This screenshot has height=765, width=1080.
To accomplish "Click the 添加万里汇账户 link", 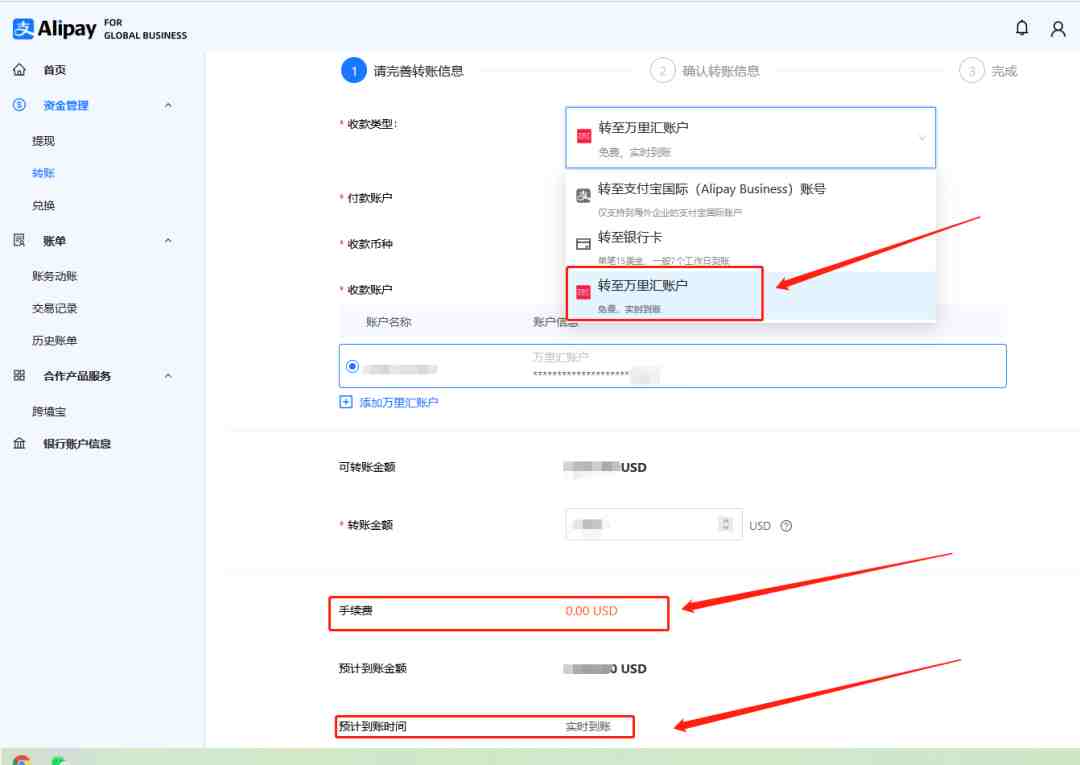I will point(389,402).
